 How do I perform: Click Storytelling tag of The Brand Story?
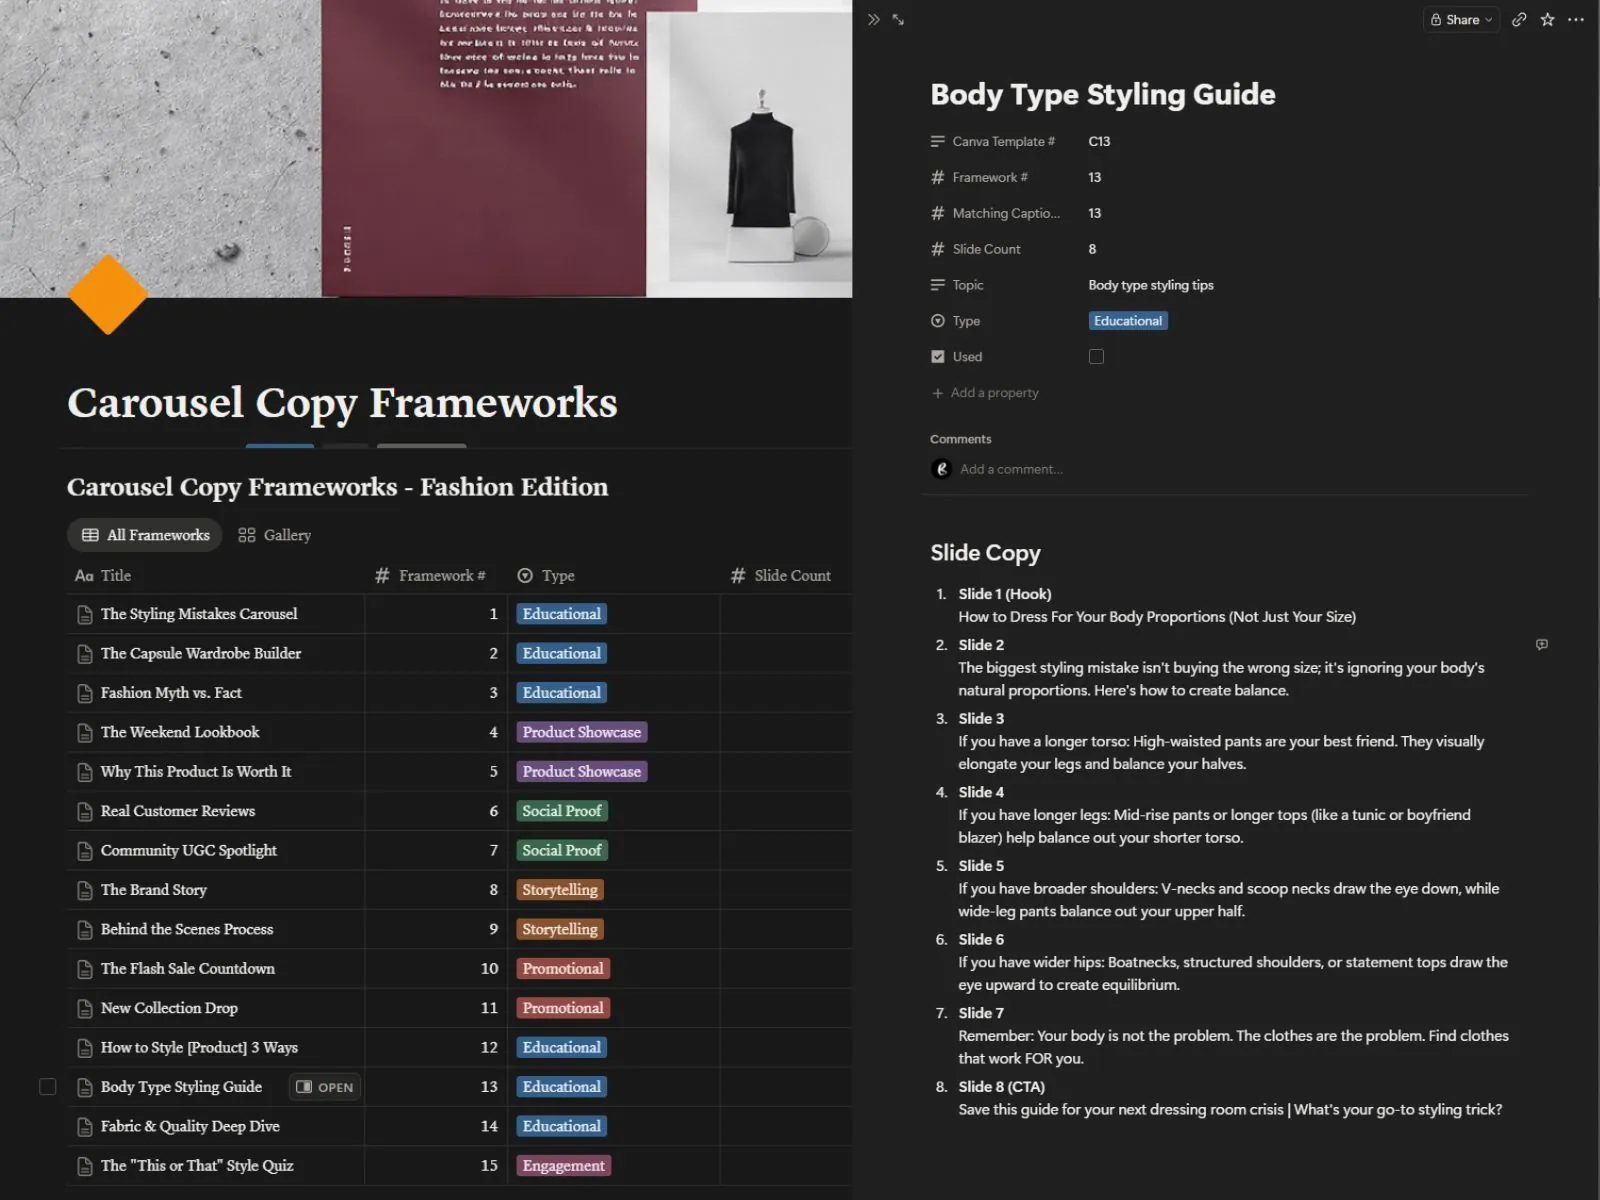pos(560,890)
